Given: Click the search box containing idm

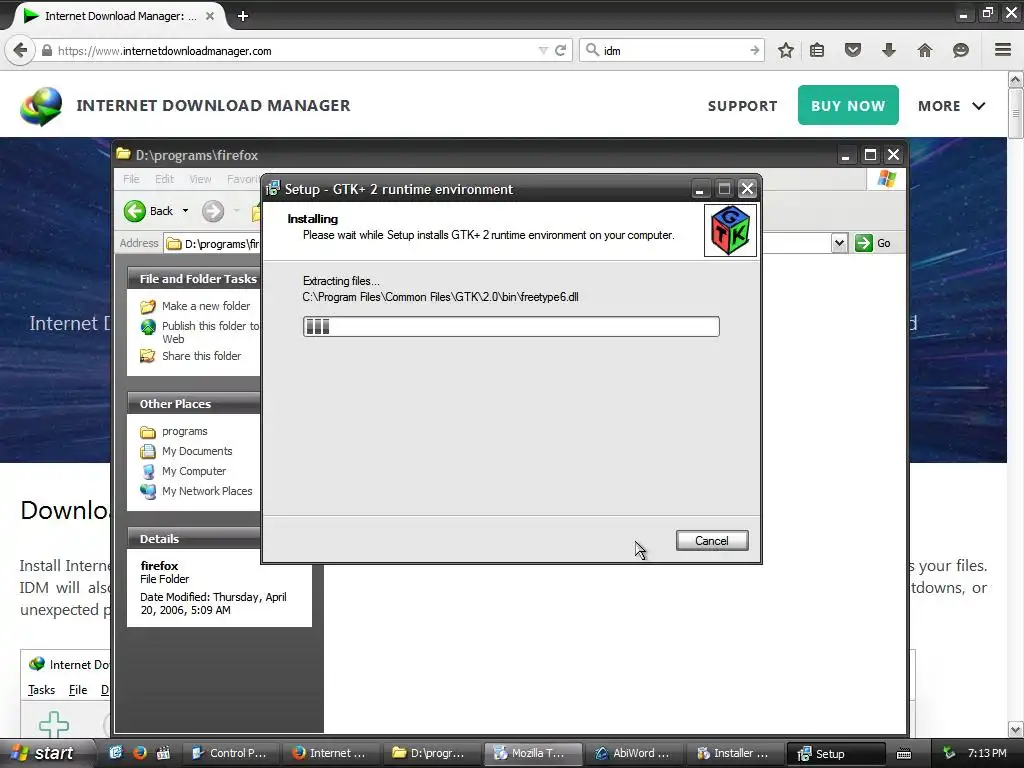Looking at the screenshot, I should (673, 50).
